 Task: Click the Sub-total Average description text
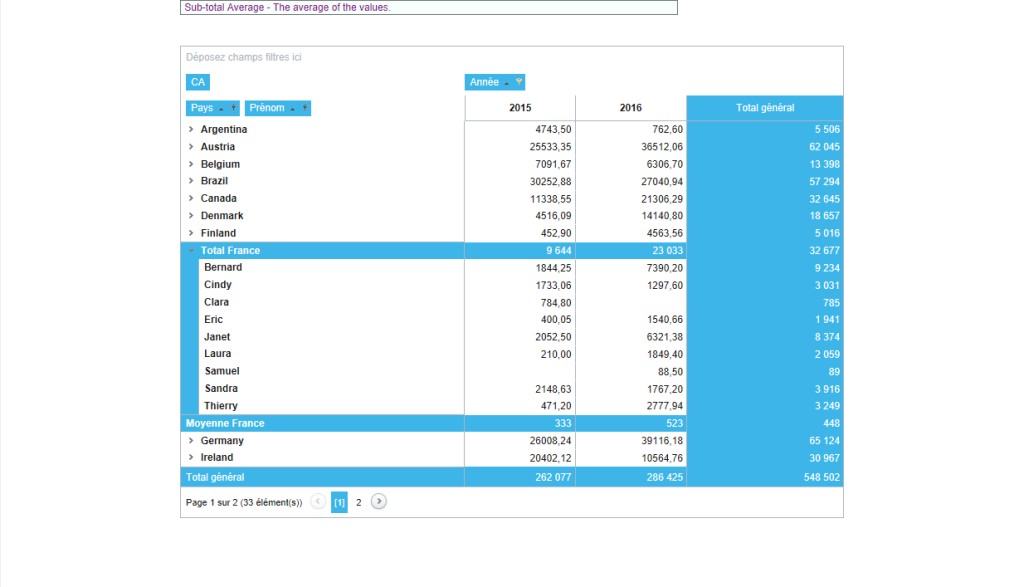pos(287,8)
